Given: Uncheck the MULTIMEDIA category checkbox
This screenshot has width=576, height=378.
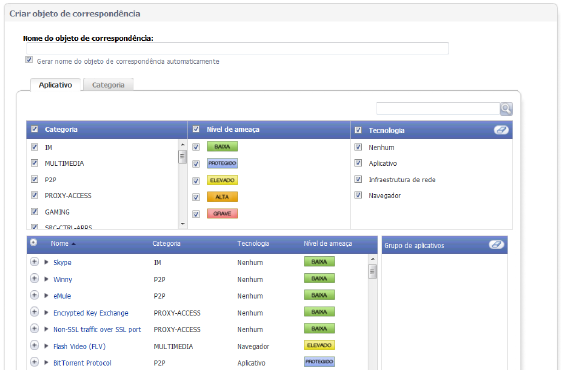Looking at the screenshot, I should click(x=35, y=163).
